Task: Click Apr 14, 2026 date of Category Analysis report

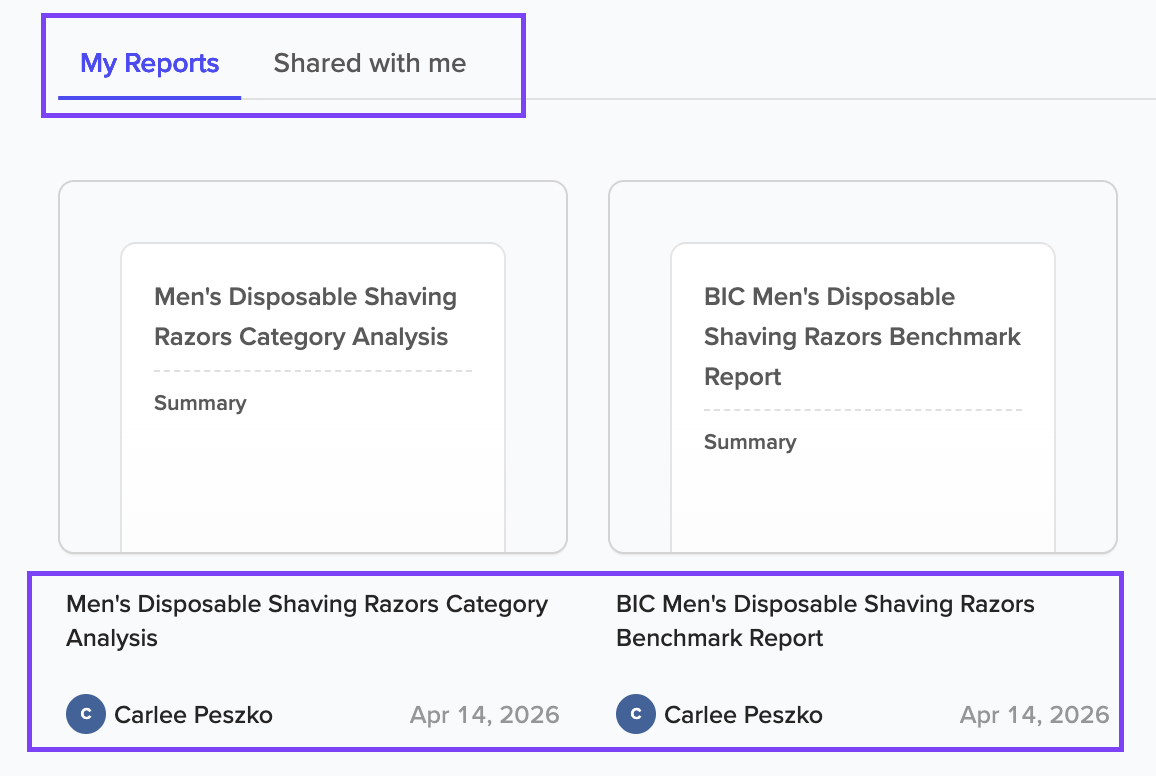Action: pyautogui.click(x=484, y=715)
